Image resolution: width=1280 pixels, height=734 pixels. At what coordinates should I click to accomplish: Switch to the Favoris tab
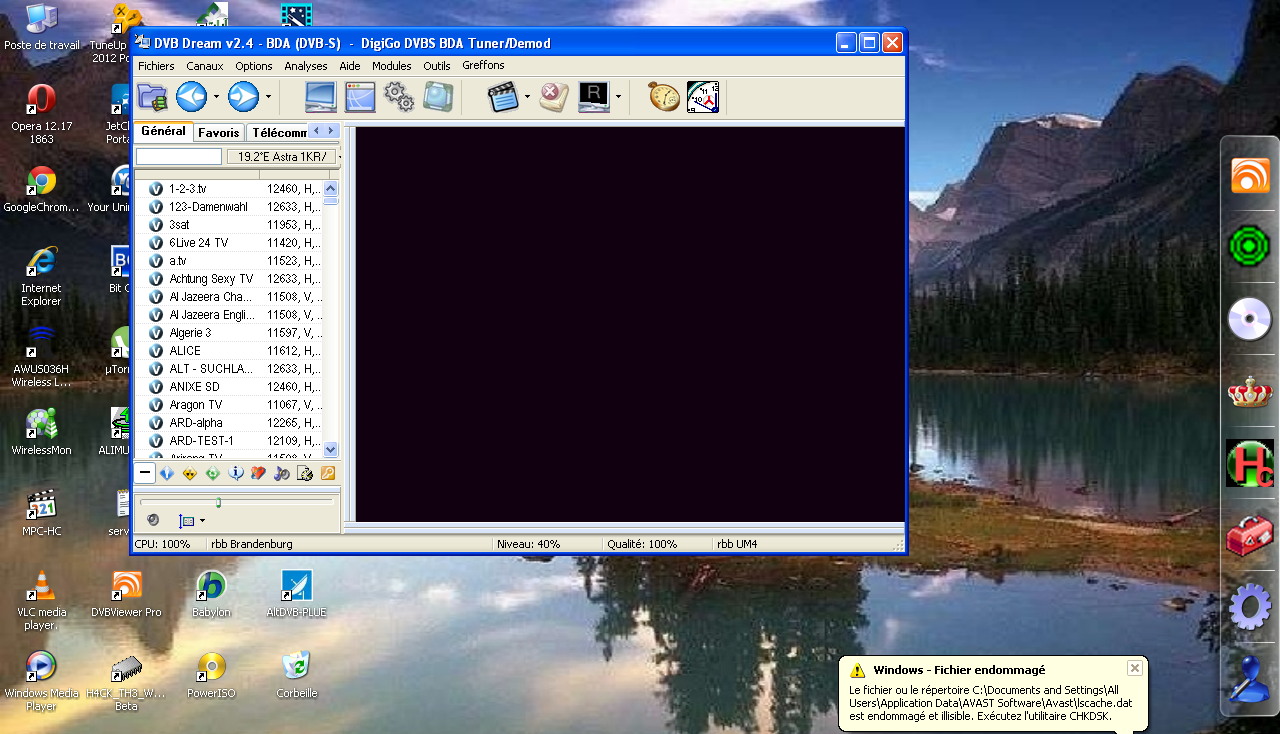click(x=218, y=132)
